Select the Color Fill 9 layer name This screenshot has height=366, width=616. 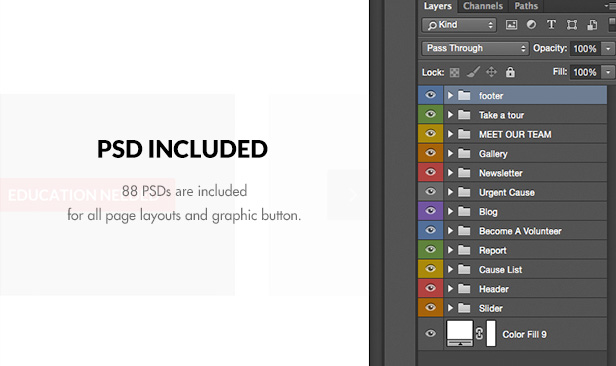coord(524,334)
